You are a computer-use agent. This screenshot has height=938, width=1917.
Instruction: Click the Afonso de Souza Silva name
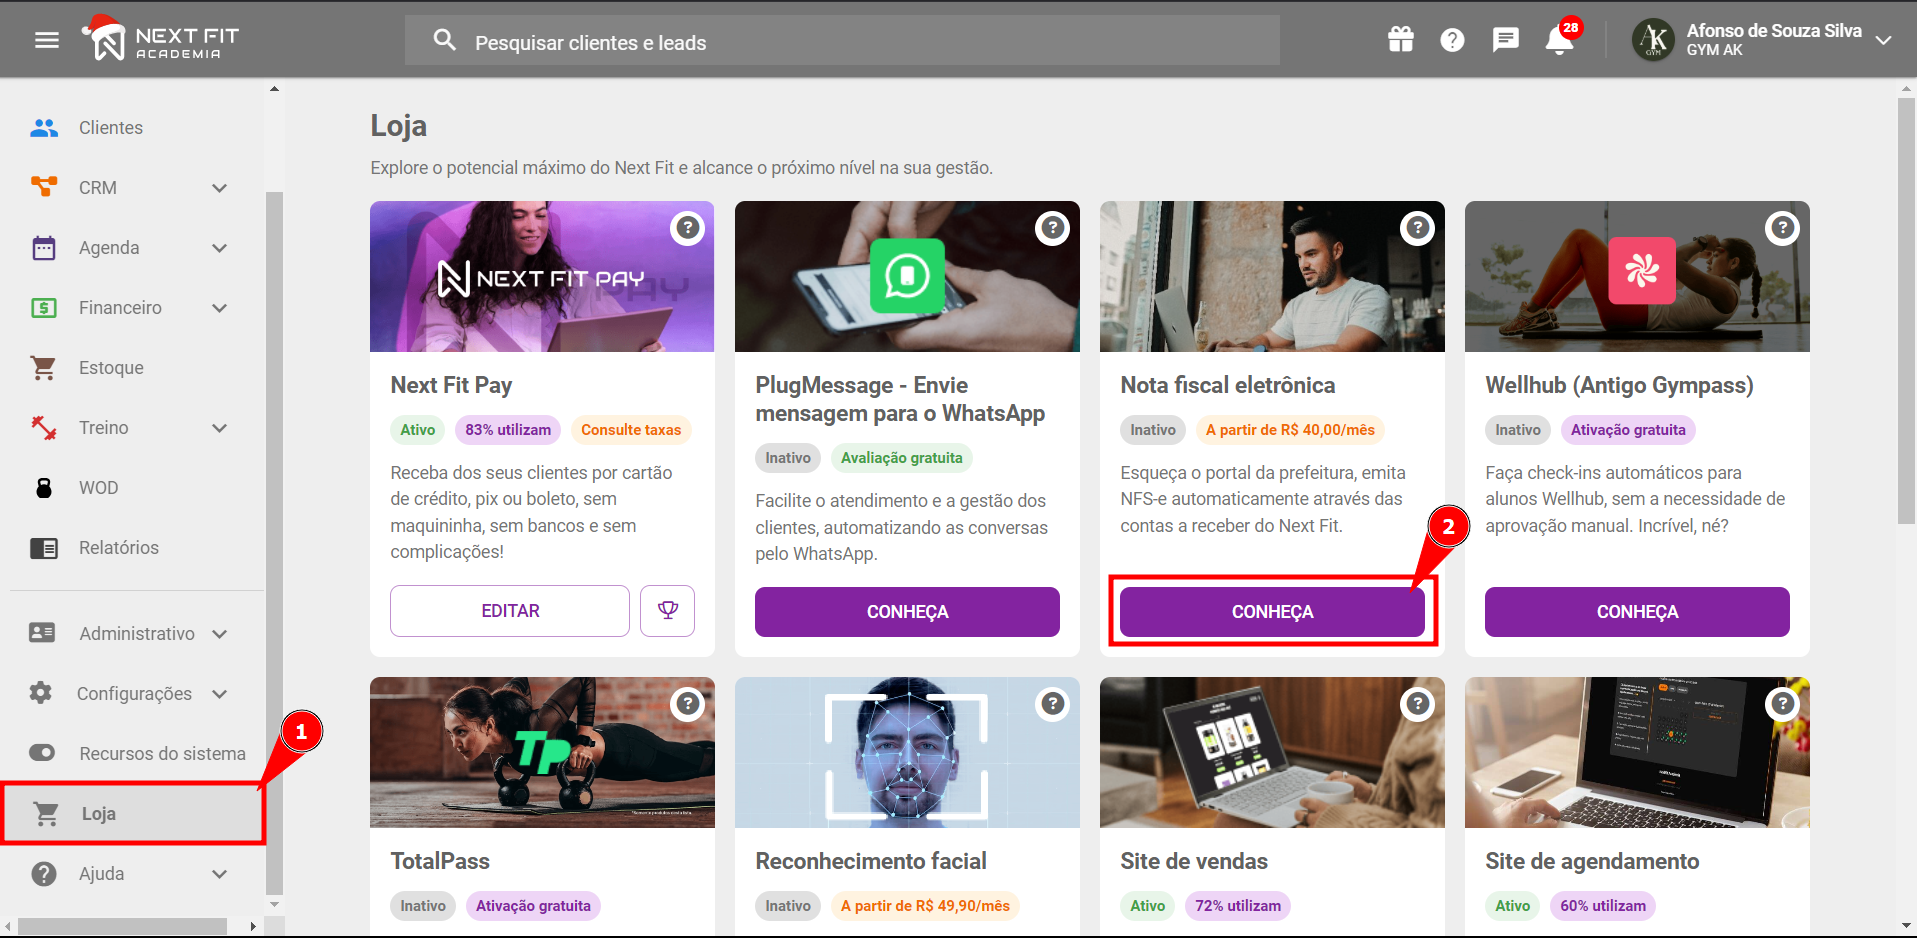coord(1774,31)
